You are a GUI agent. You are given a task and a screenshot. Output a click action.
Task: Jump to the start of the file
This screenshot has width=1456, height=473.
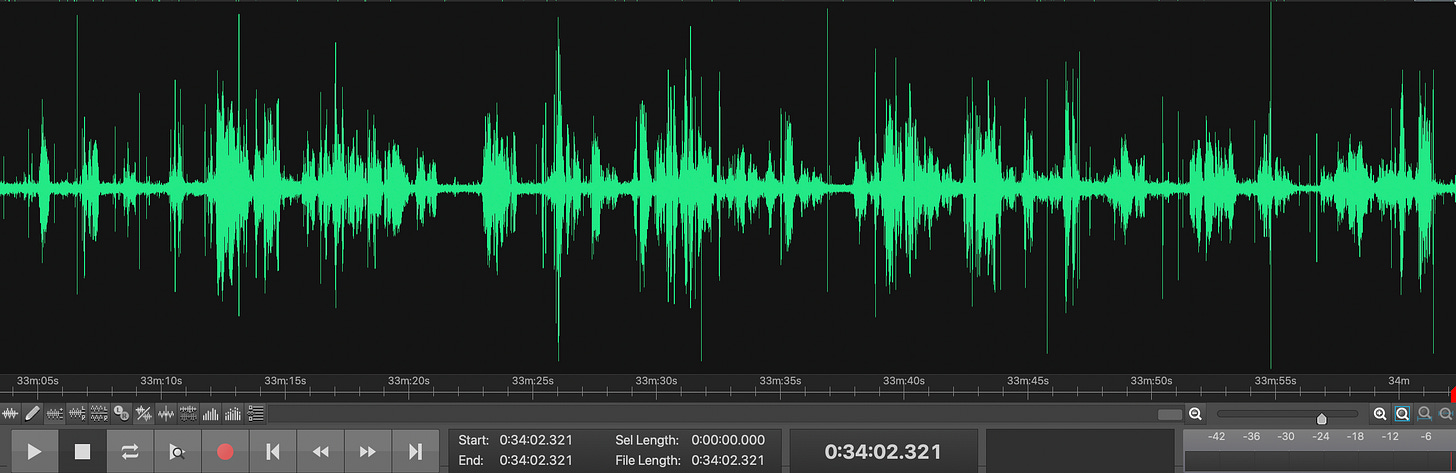[x=272, y=451]
